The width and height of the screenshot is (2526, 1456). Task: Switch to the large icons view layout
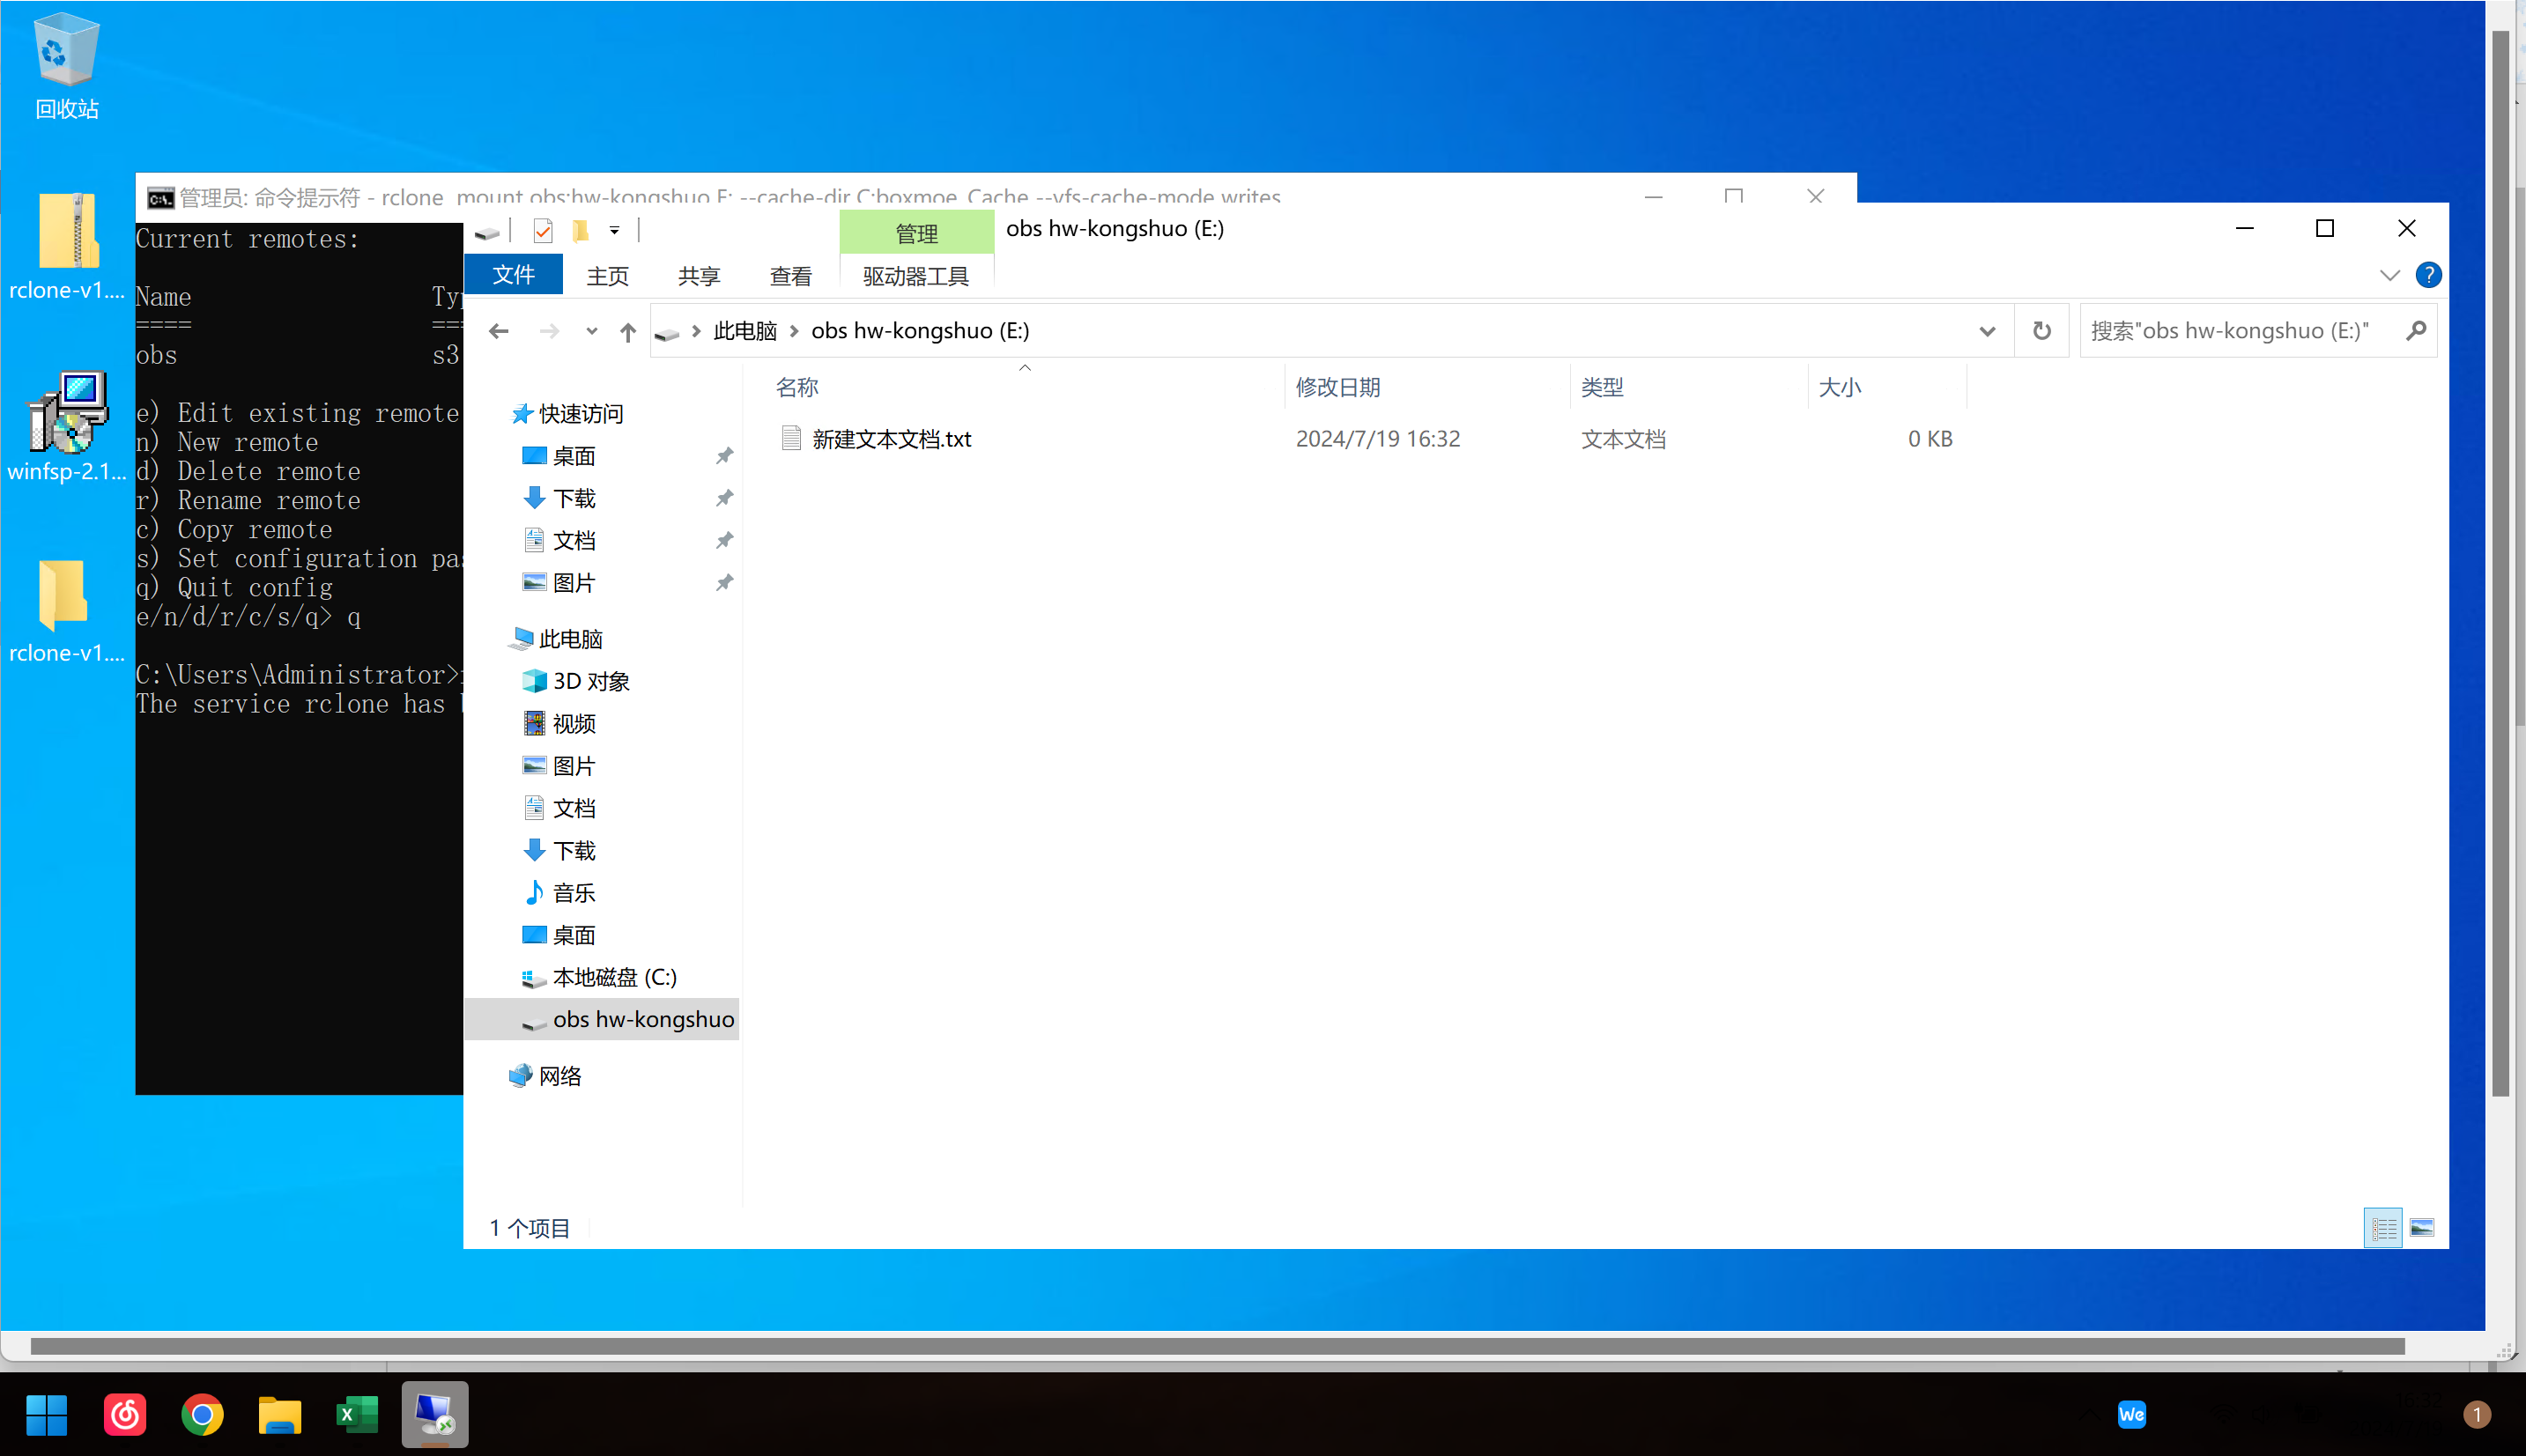point(2422,1228)
